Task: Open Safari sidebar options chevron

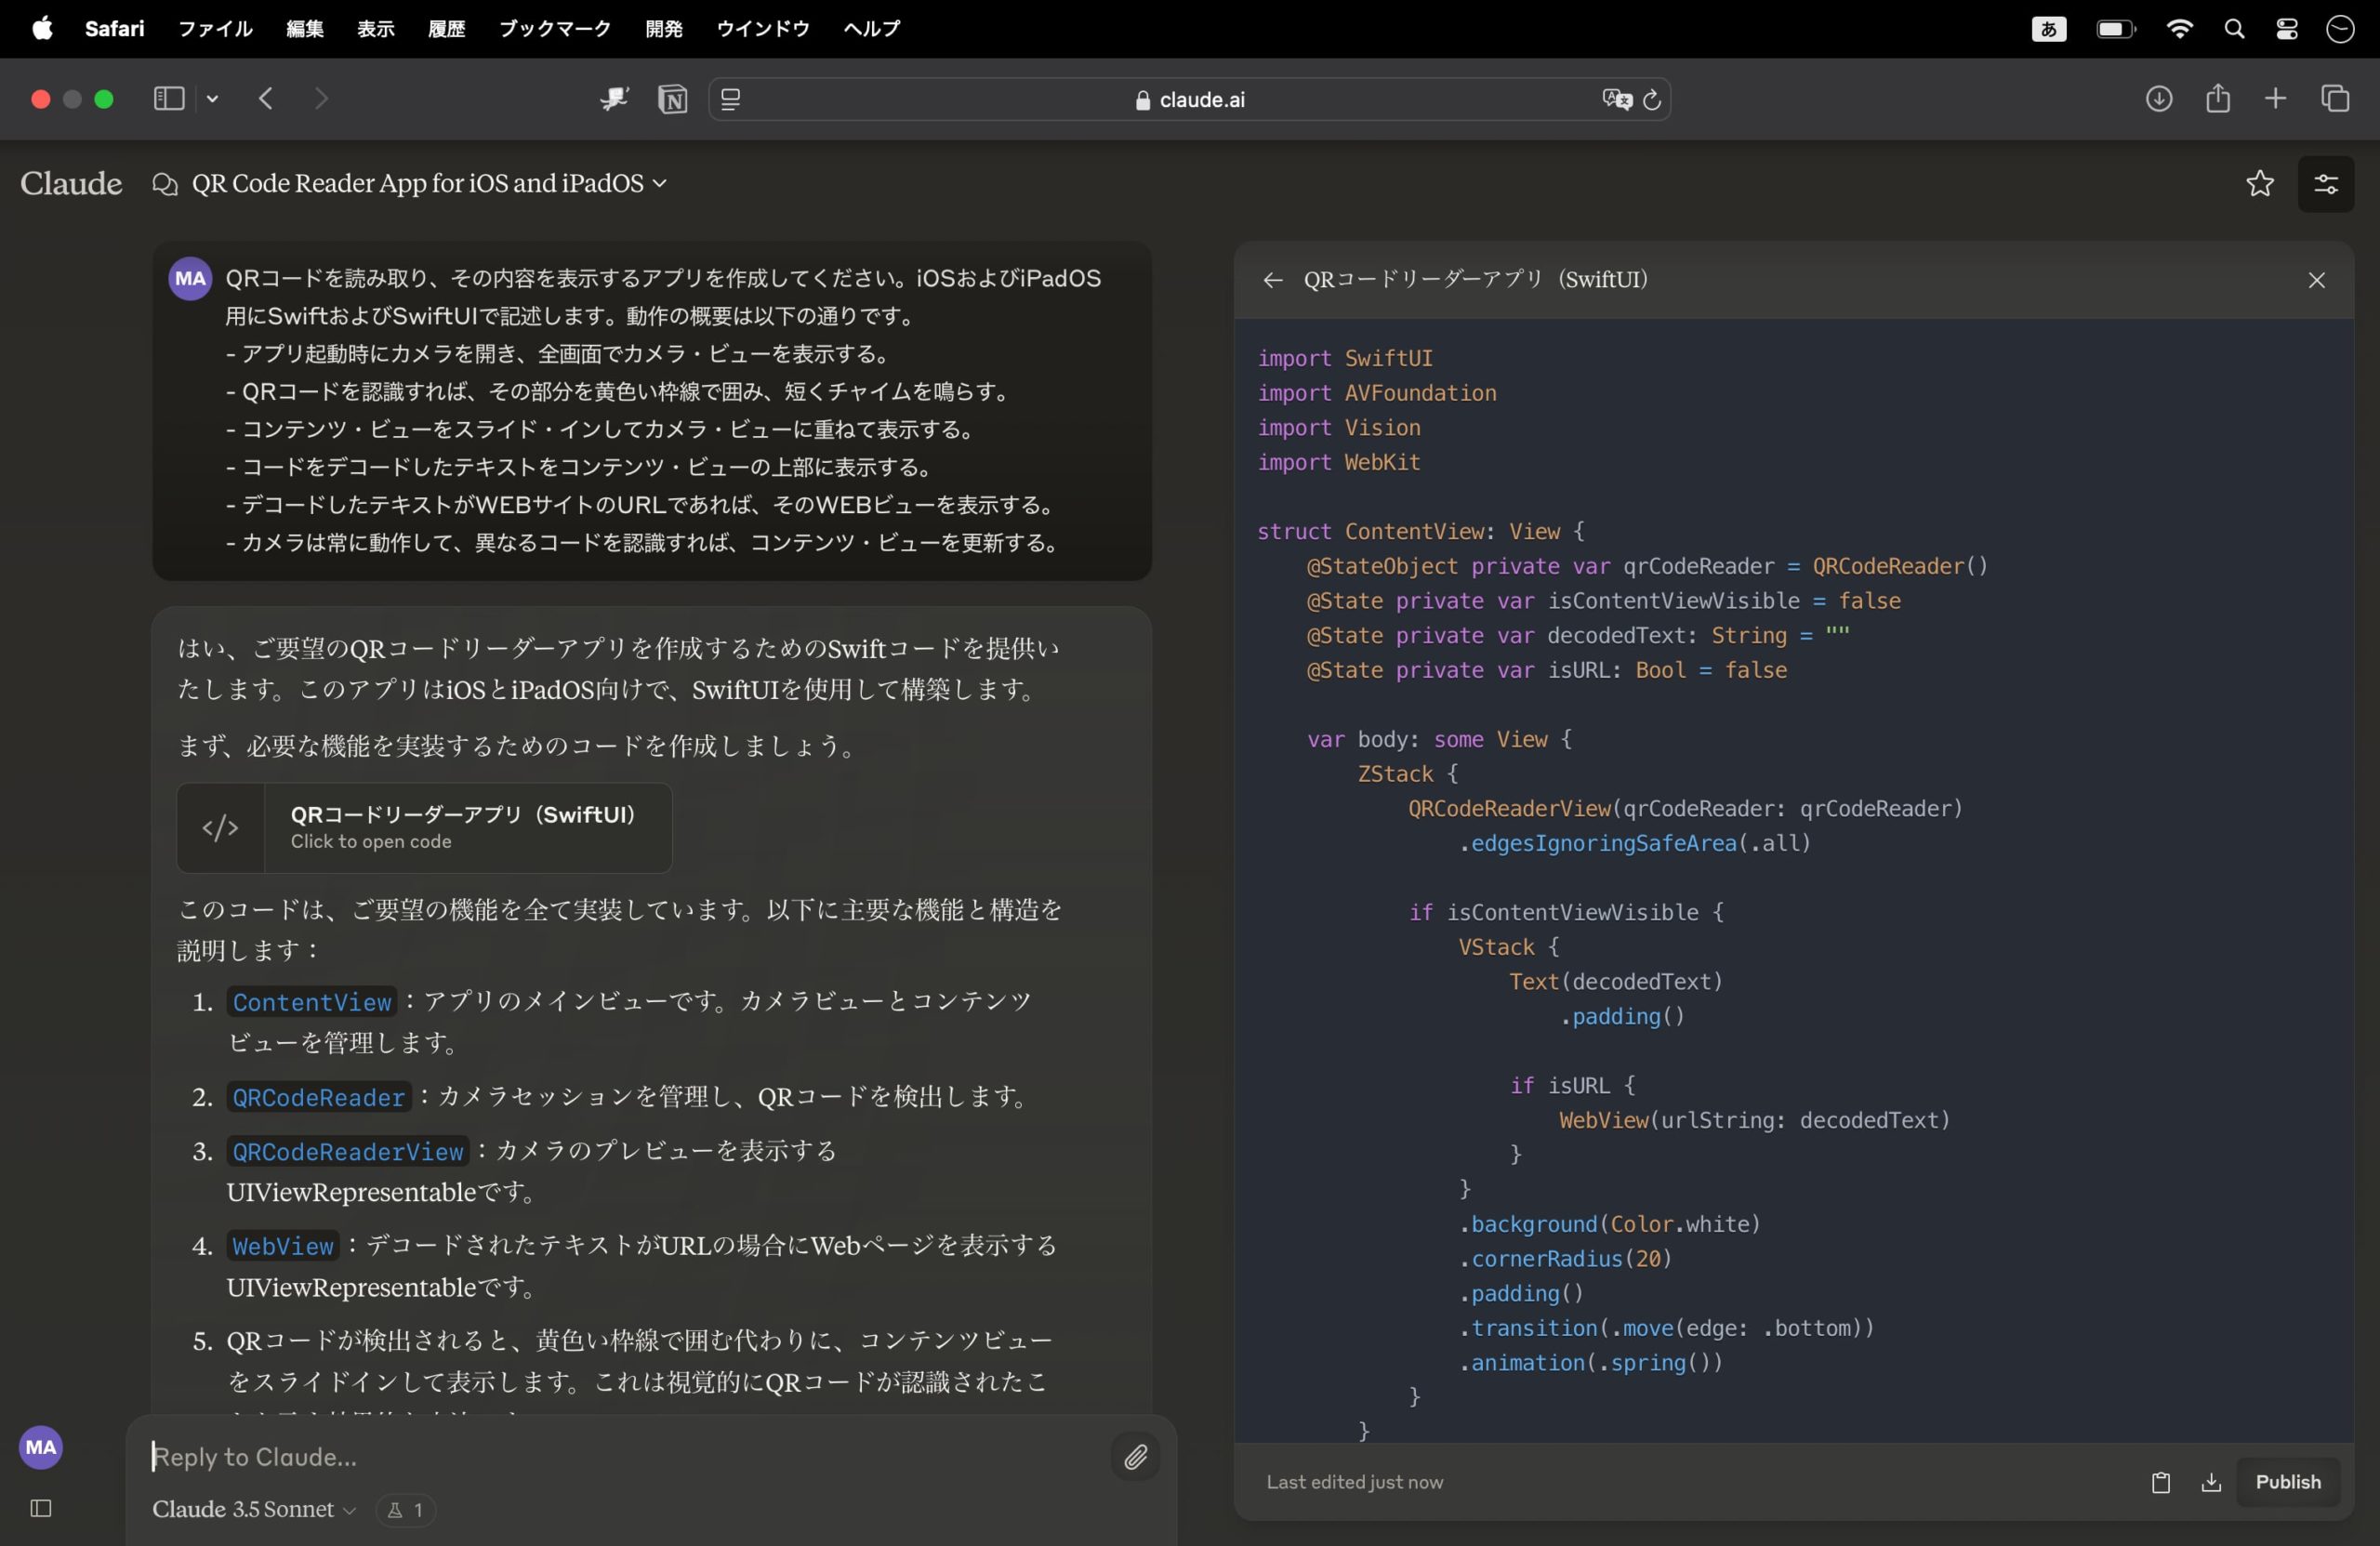Action: point(213,99)
